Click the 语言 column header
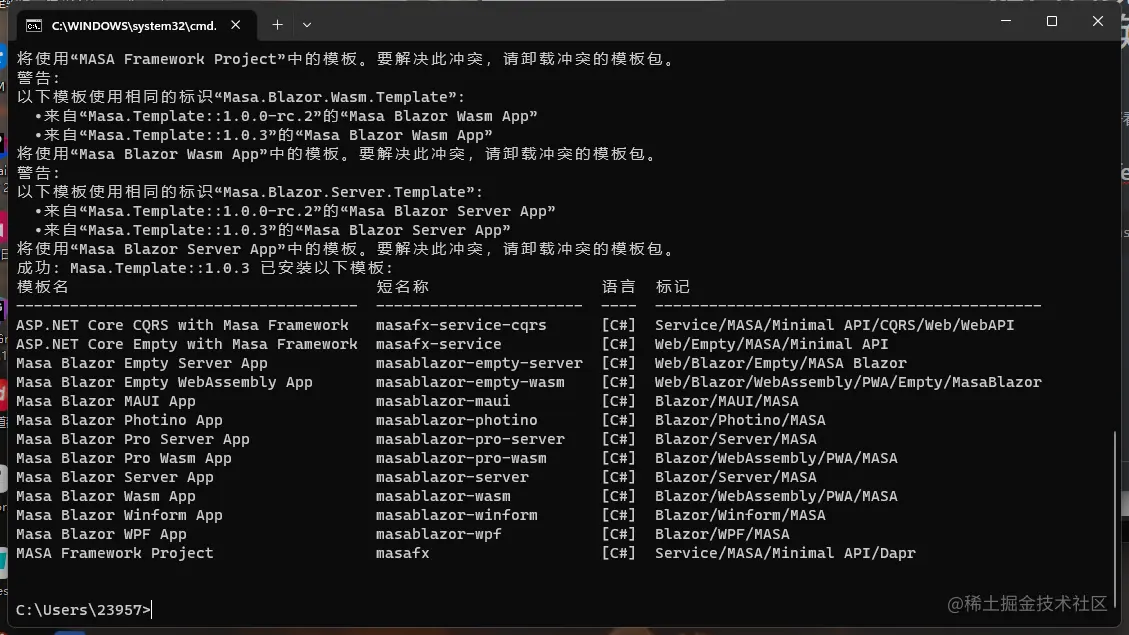The image size is (1129, 635). [619, 287]
